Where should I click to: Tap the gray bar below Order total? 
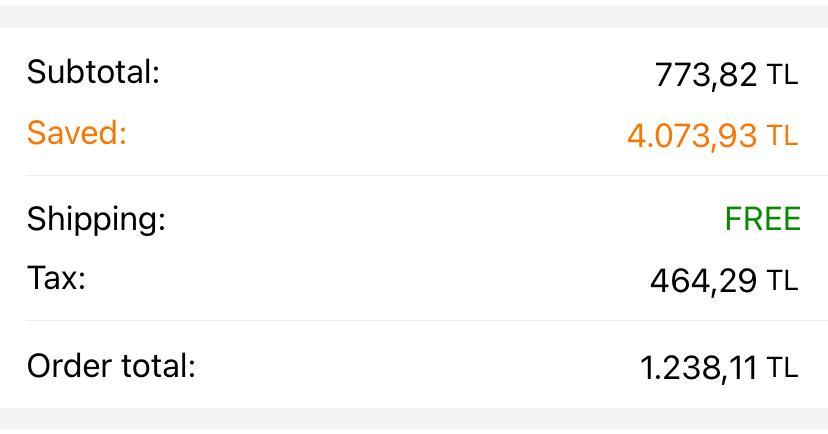[x=414, y=421]
